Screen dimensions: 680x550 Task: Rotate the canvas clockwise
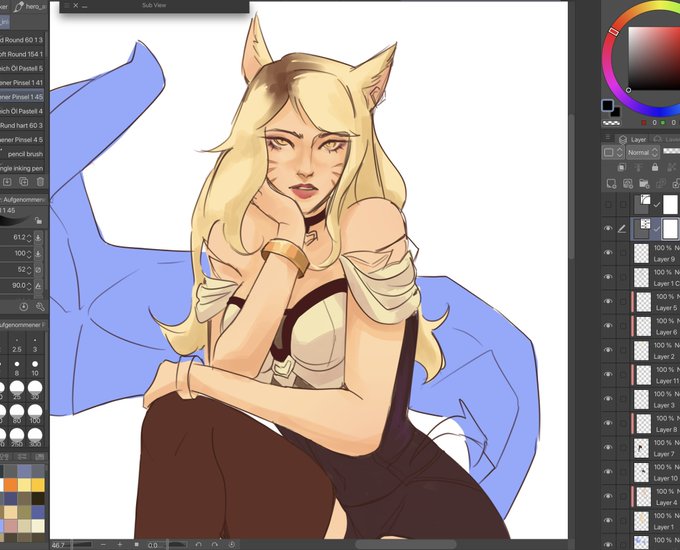click(215, 544)
